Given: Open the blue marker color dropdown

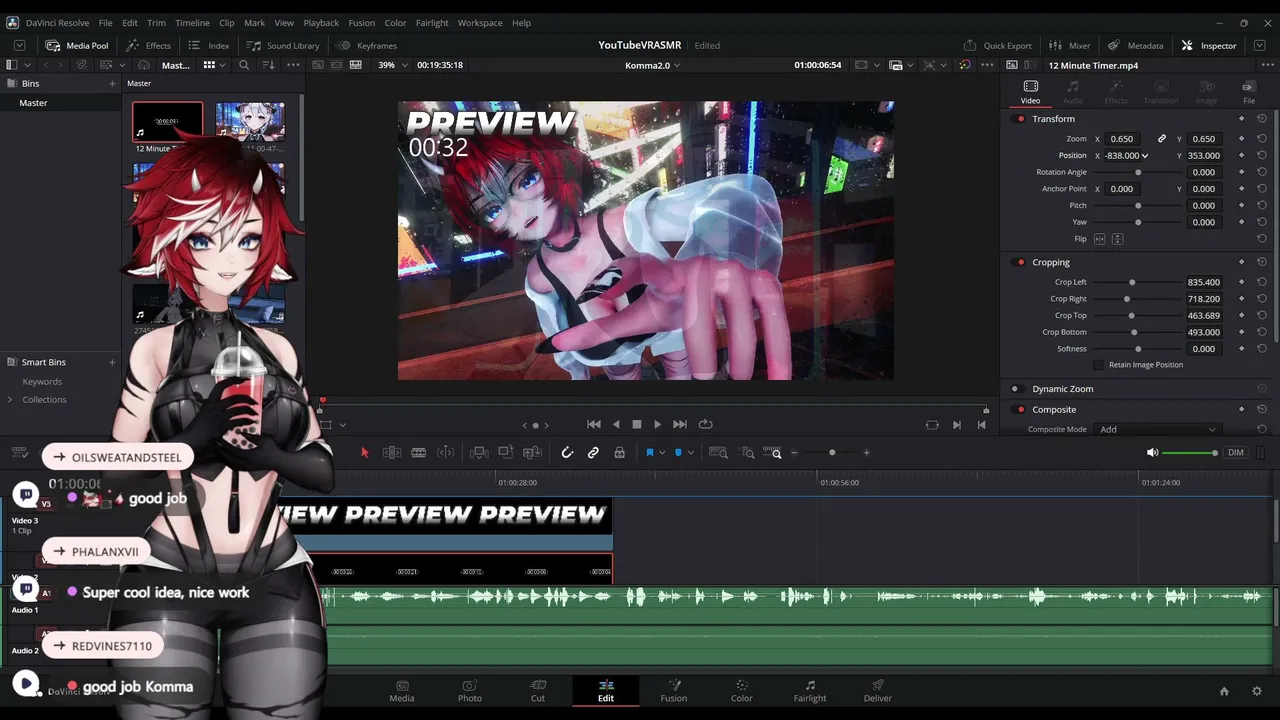Looking at the screenshot, I should pyautogui.click(x=691, y=453).
